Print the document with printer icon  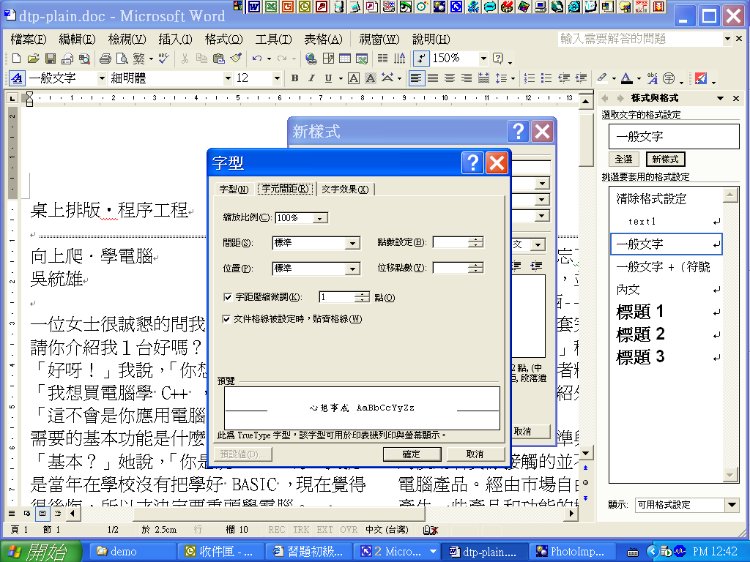point(105,59)
